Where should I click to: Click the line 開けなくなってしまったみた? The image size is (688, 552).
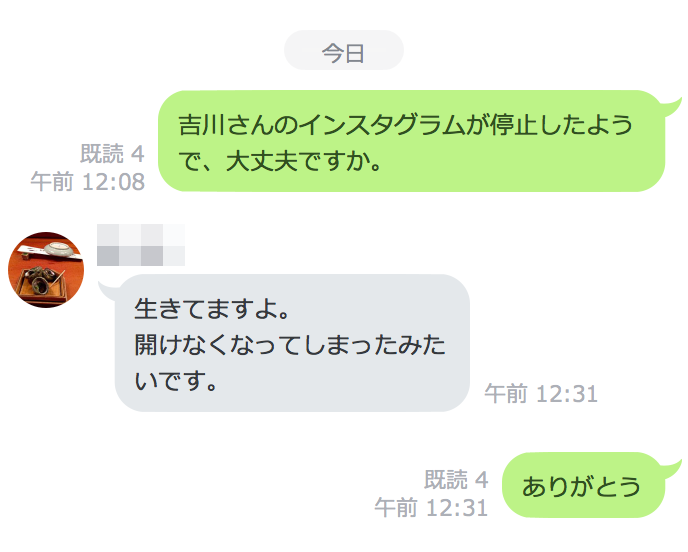[290, 344]
